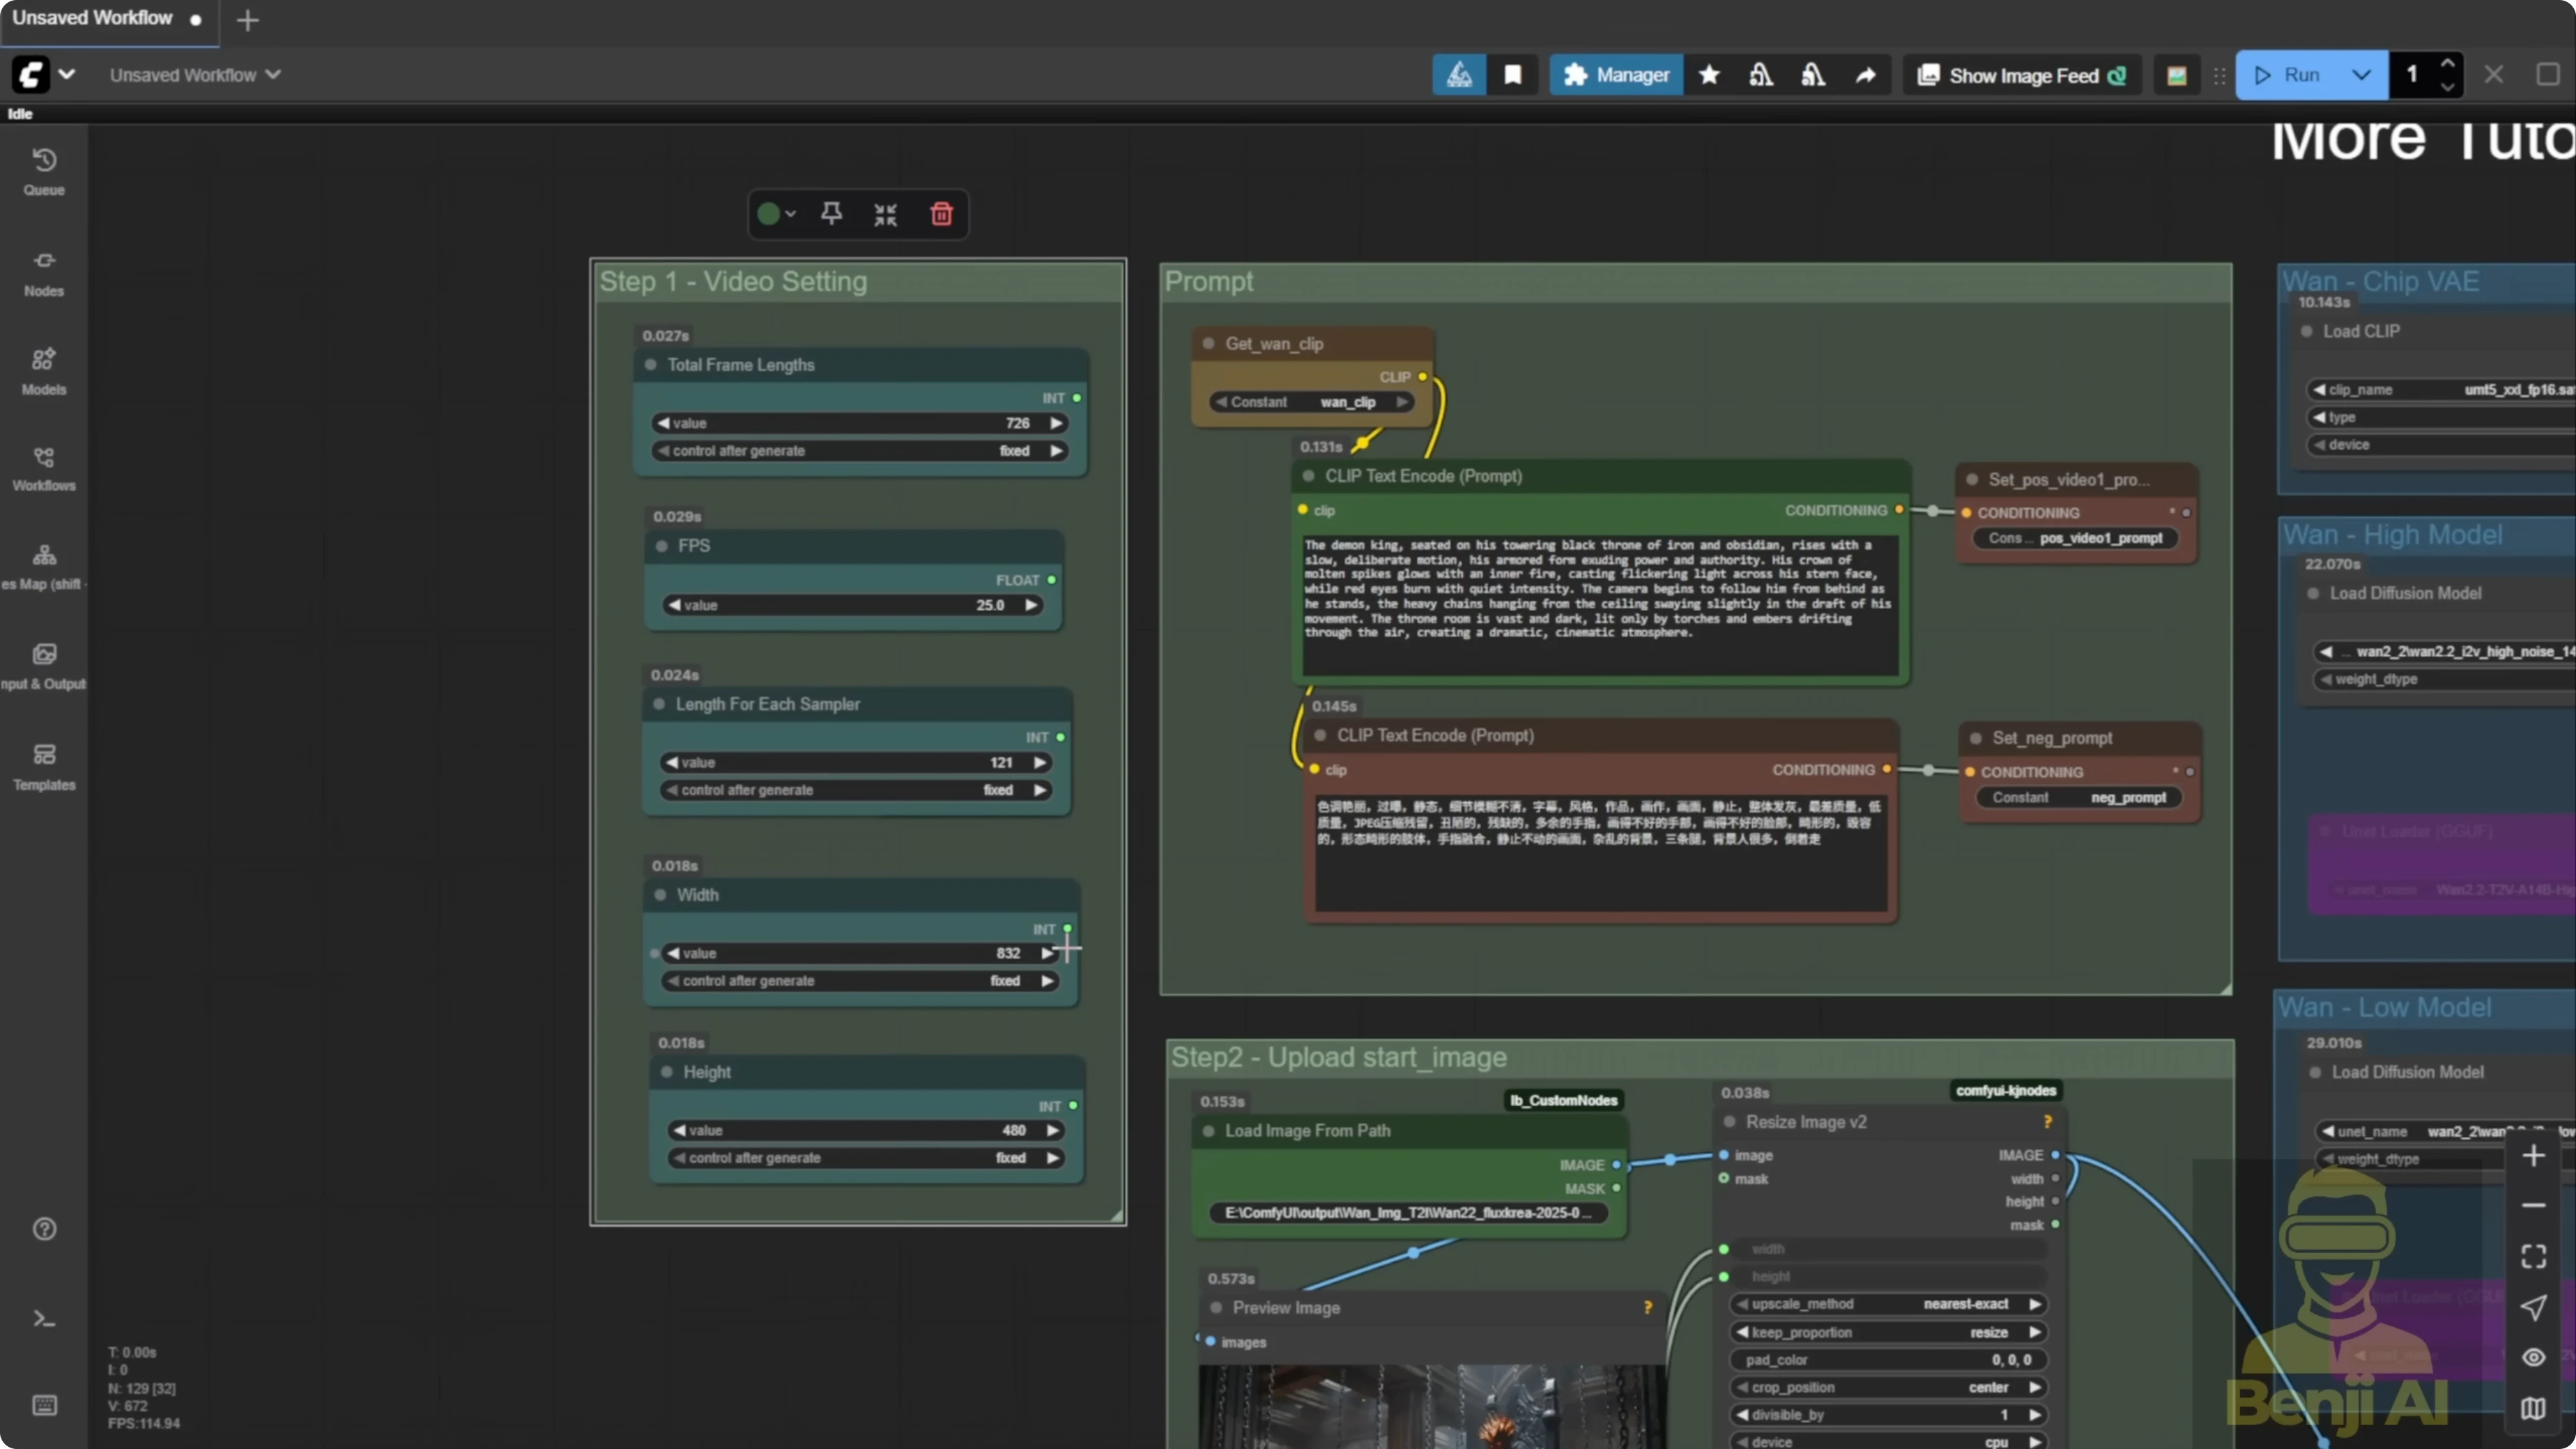Open the Workflows panel in the sidebar
Viewport: 2576px width, 1449px height.
pyautogui.click(x=43, y=466)
